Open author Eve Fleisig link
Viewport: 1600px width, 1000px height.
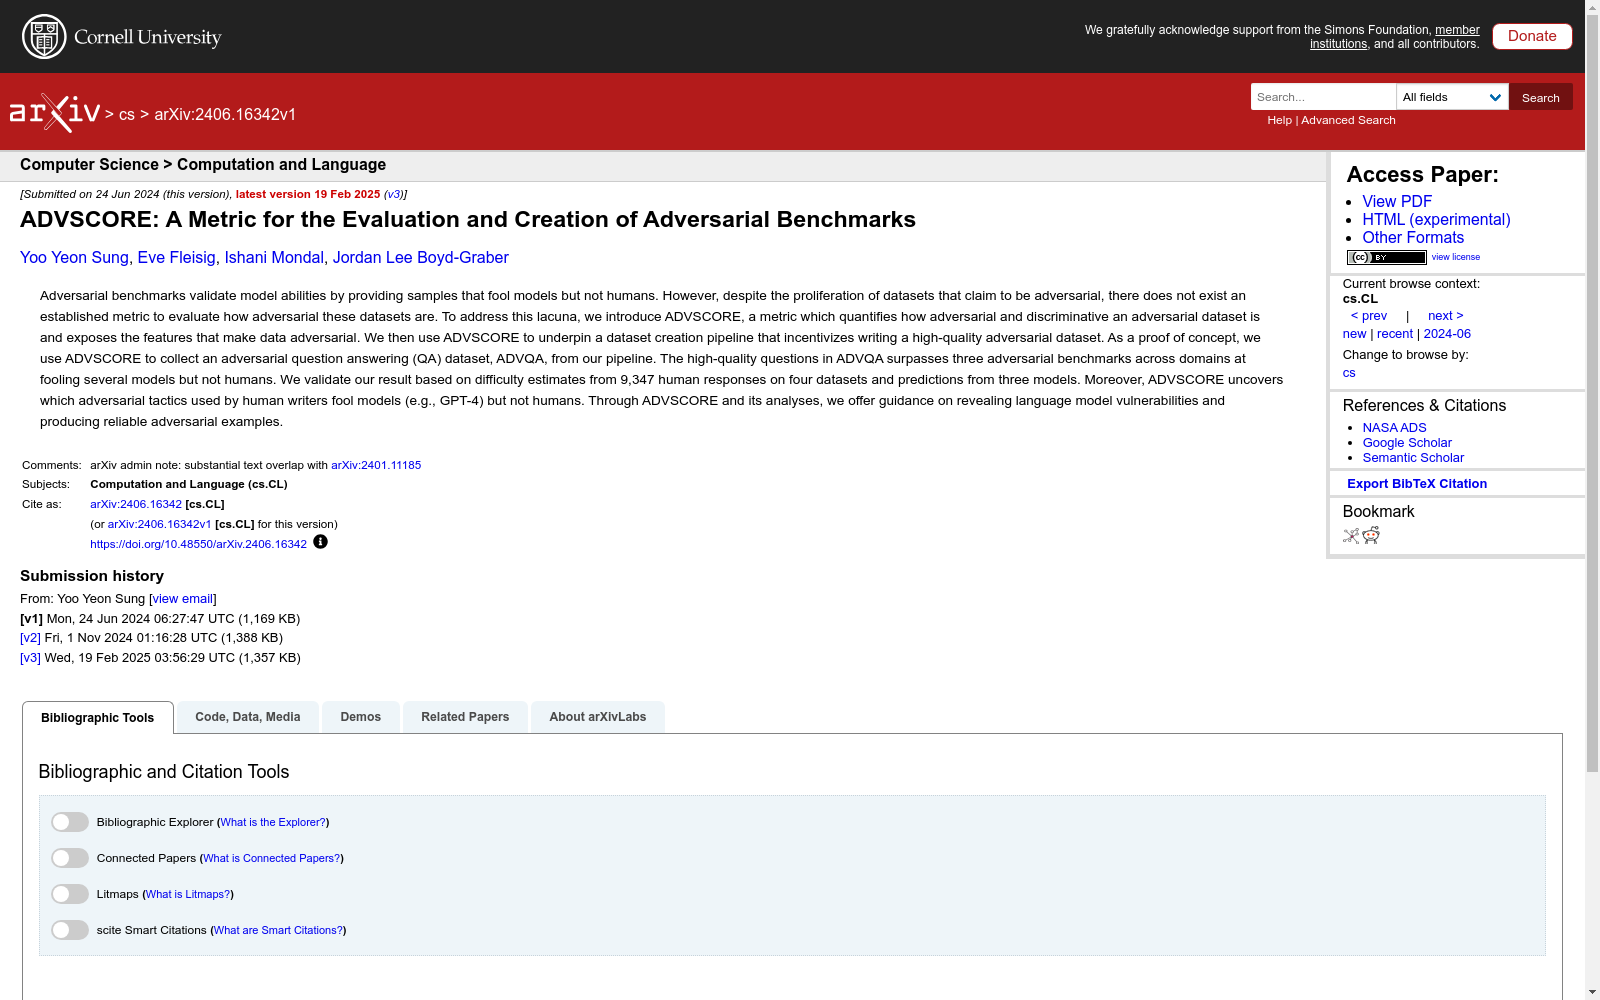point(177,258)
